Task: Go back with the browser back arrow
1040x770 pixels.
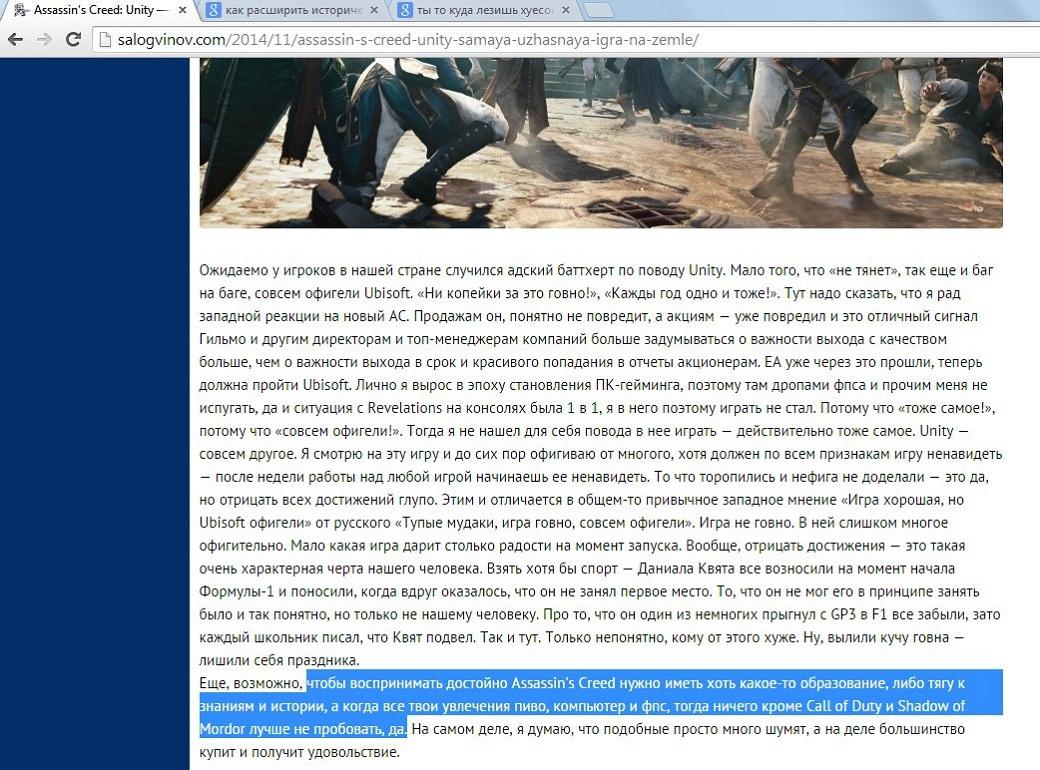Action: tap(15, 40)
